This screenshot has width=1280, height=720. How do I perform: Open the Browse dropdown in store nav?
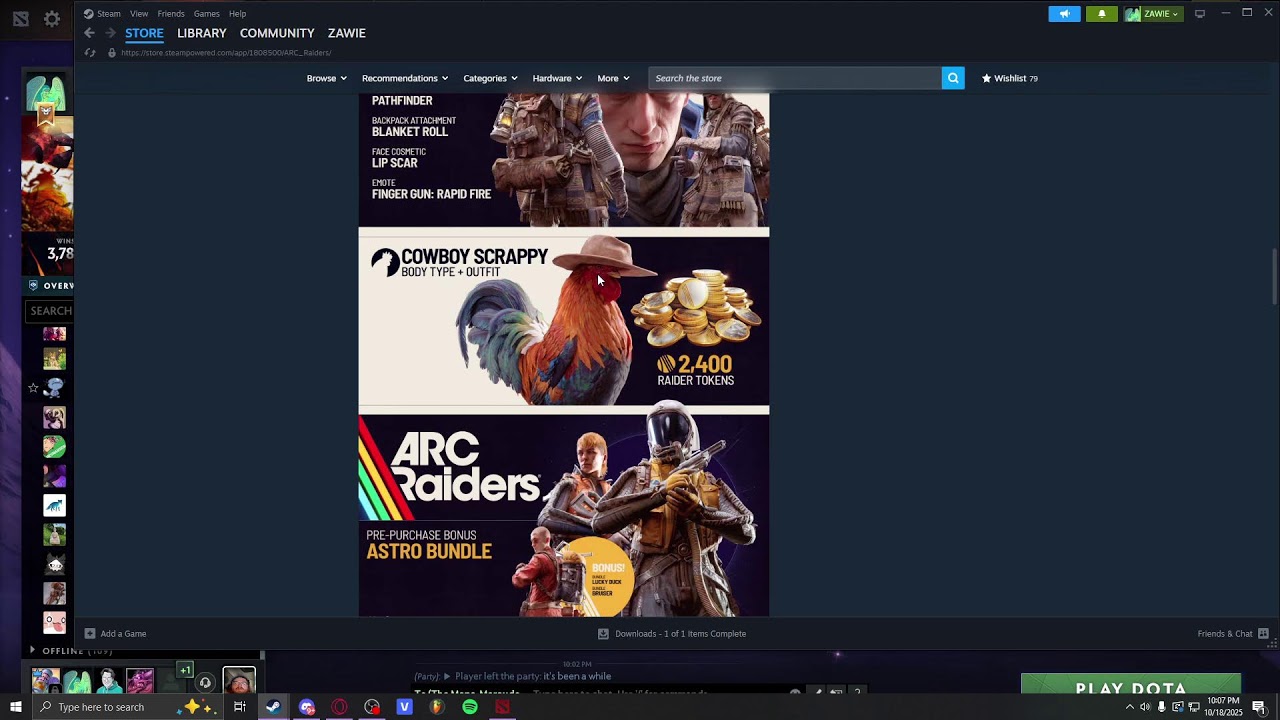point(326,78)
